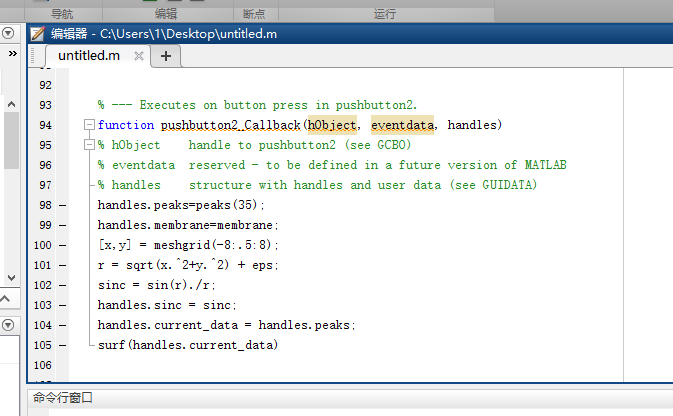Click line number 92

click(45, 85)
